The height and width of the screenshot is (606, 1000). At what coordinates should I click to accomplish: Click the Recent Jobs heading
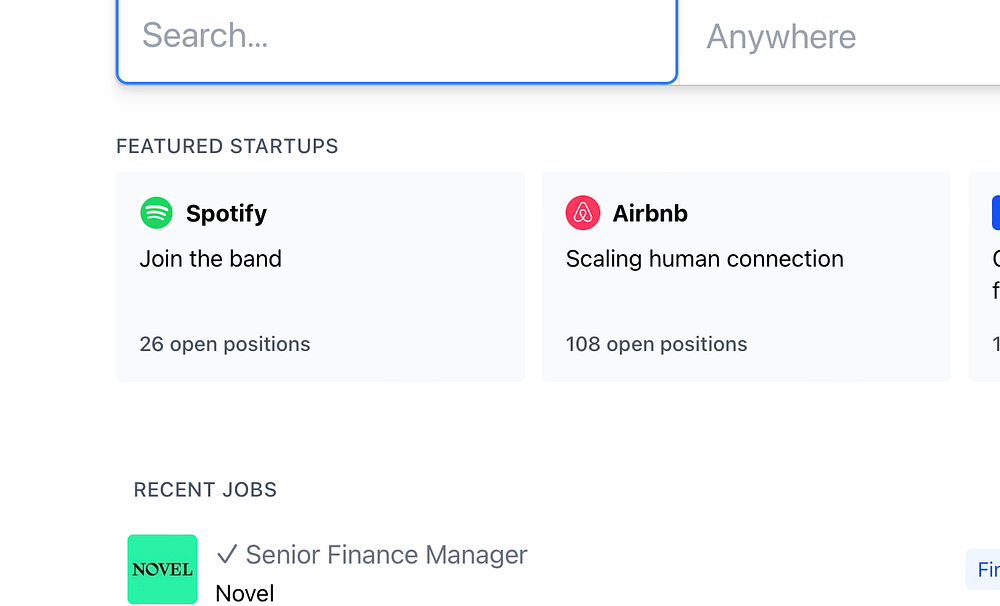205,490
